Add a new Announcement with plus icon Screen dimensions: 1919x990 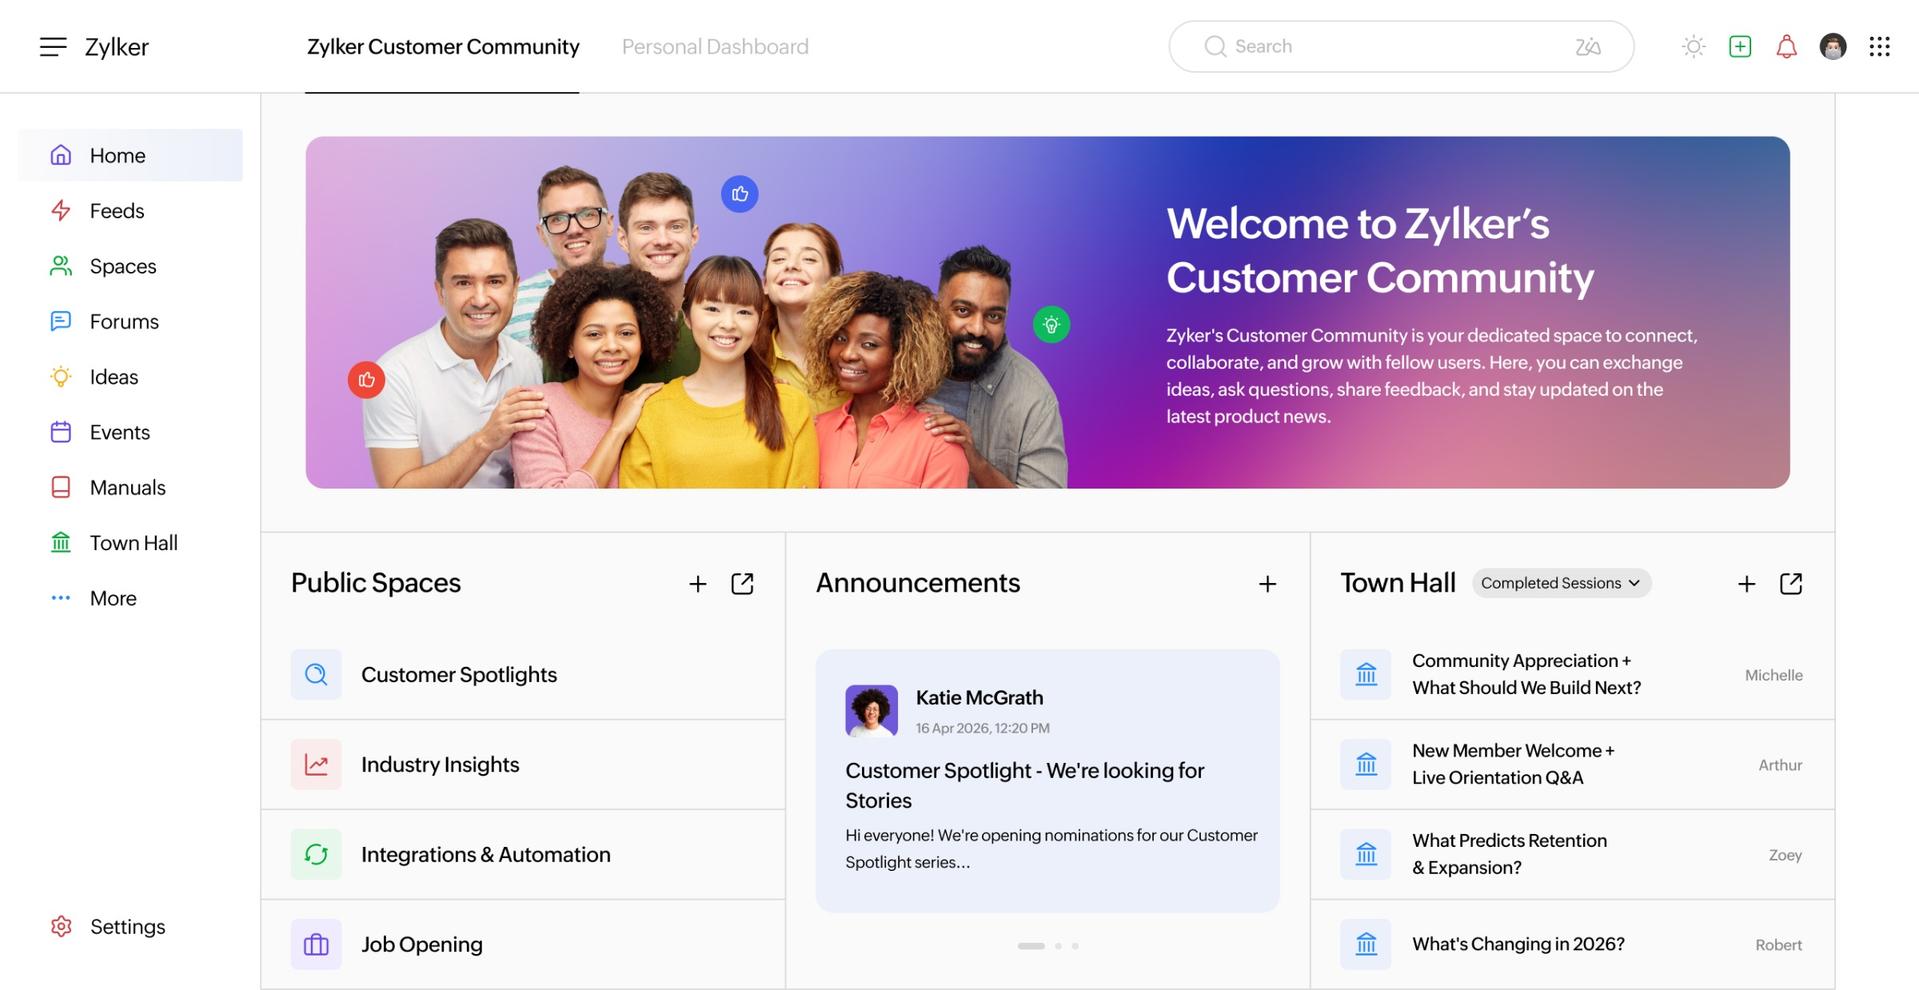tap(1267, 584)
